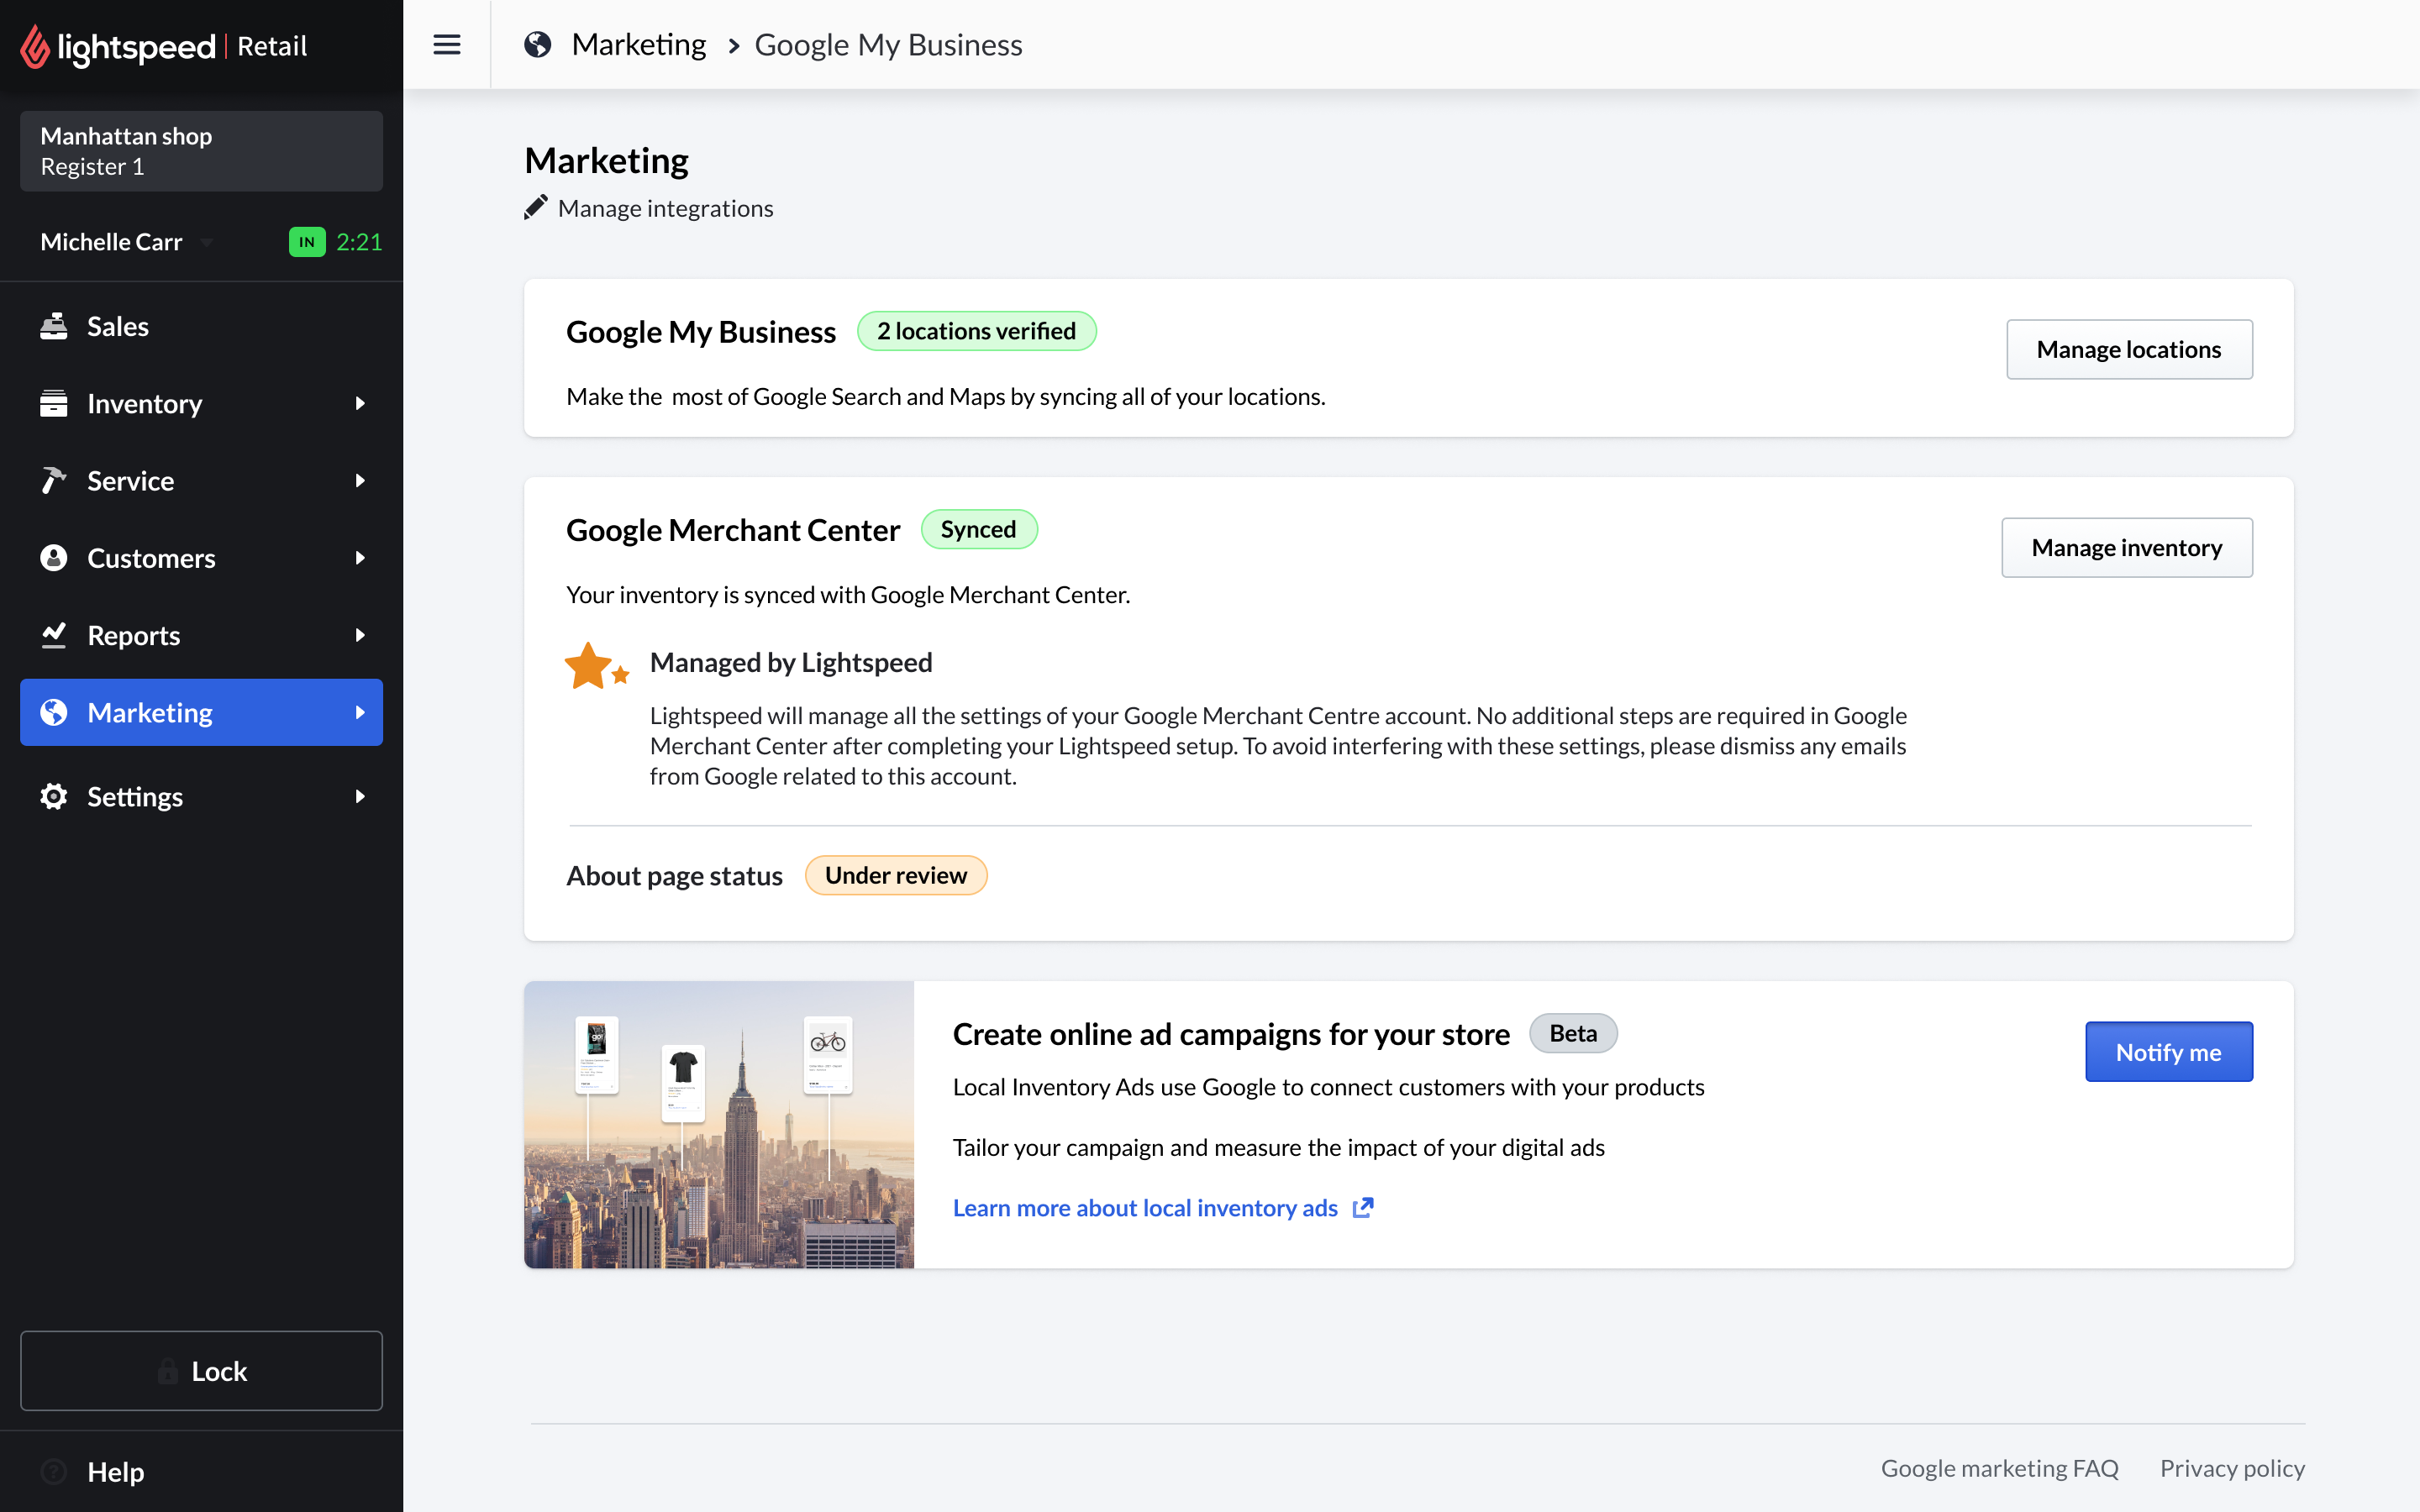Open Settings menu item
The width and height of the screenshot is (2420, 1512).
[x=201, y=796]
